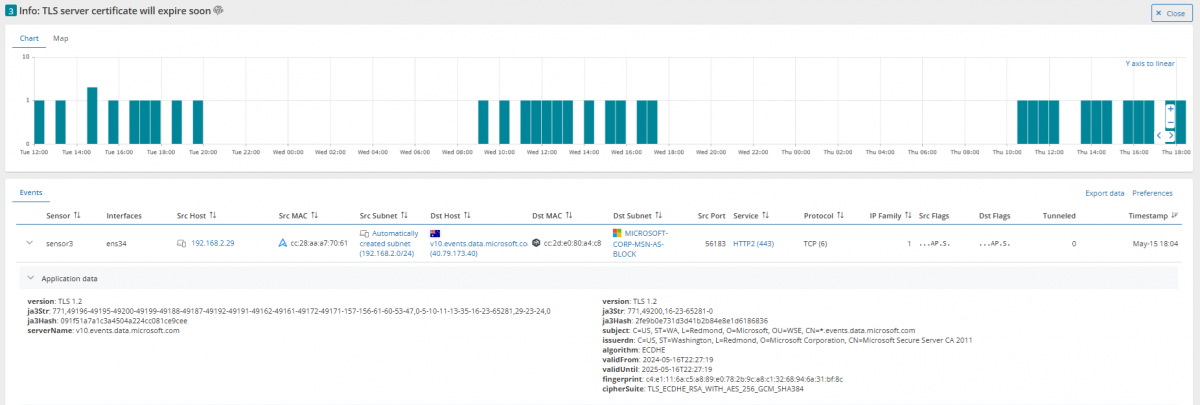Zoom in the chart with plus
1200x405 pixels.
pos(1170,108)
